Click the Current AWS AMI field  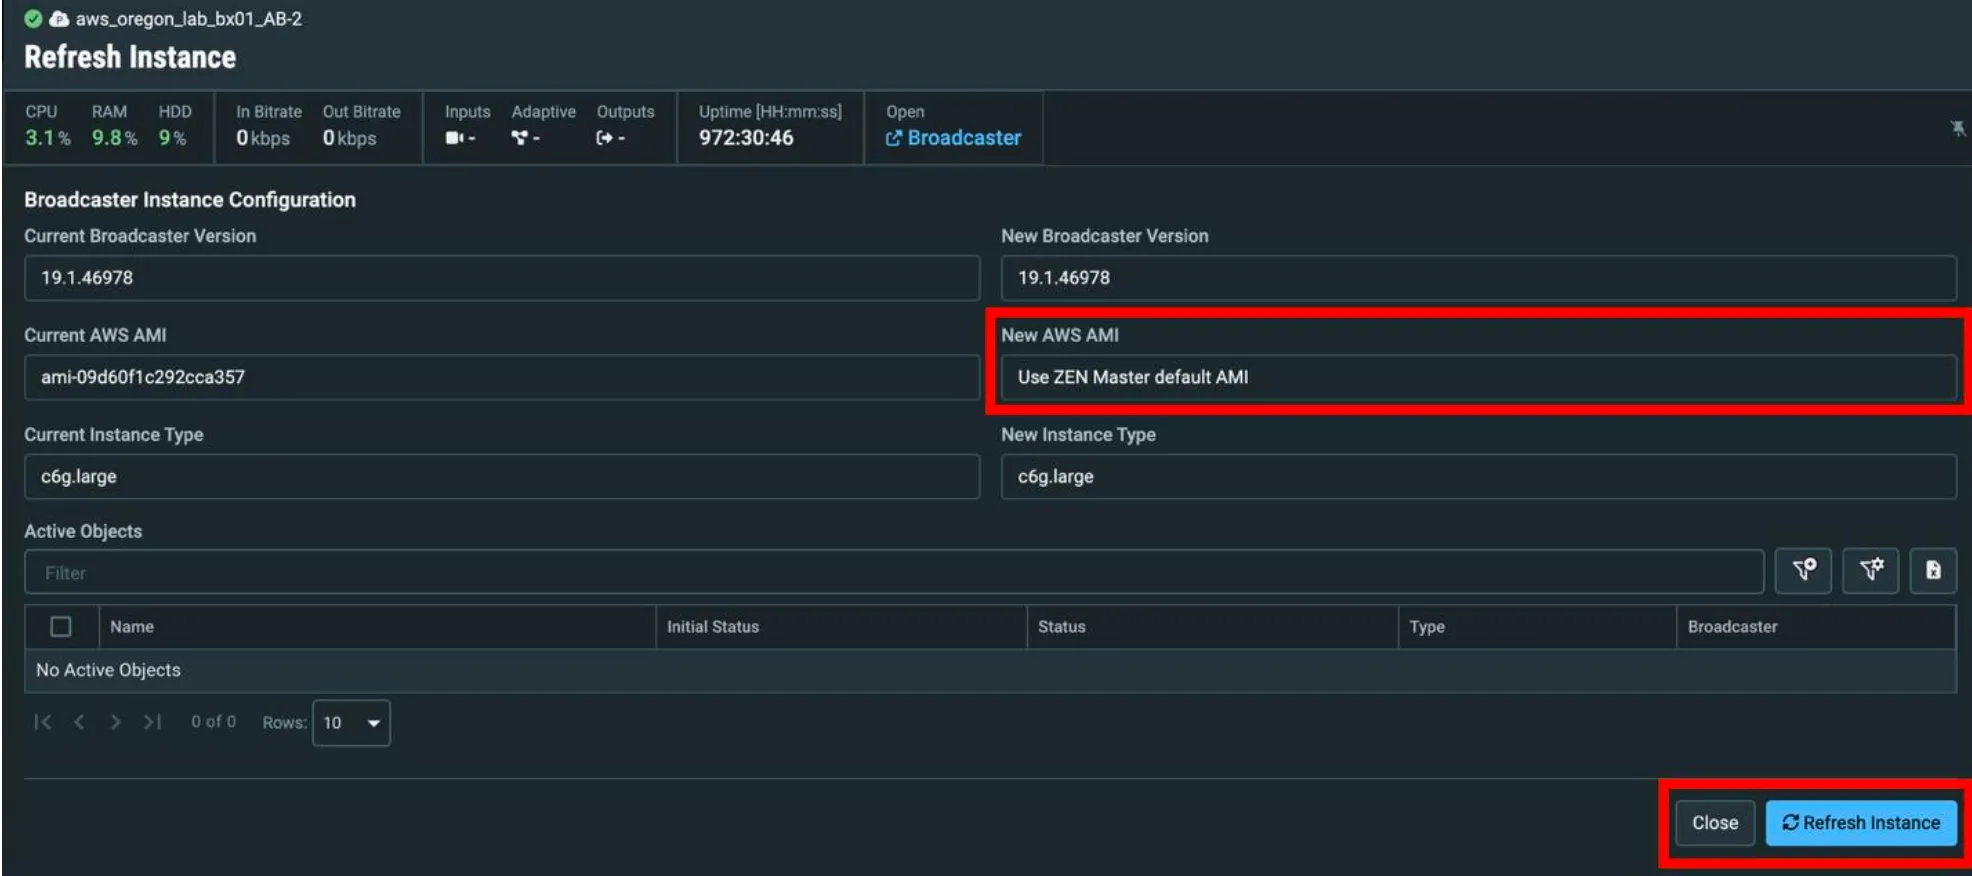pos(502,377)
